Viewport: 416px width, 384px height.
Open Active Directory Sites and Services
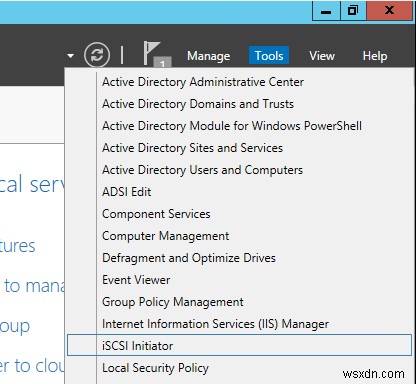239,148
